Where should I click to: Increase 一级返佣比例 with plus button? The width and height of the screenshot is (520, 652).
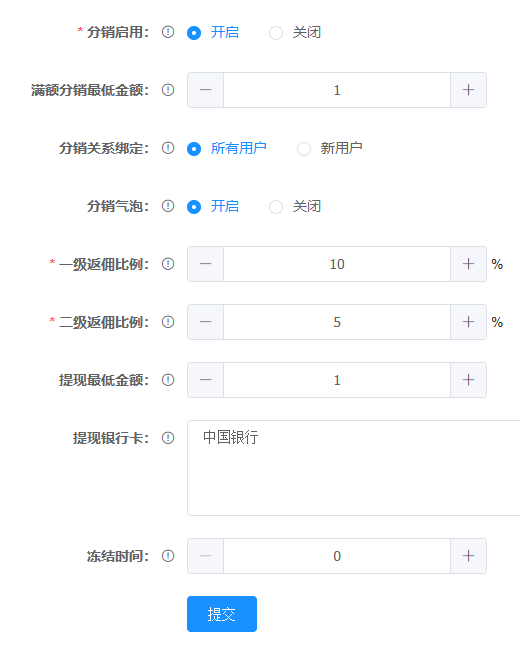[468, 264]
